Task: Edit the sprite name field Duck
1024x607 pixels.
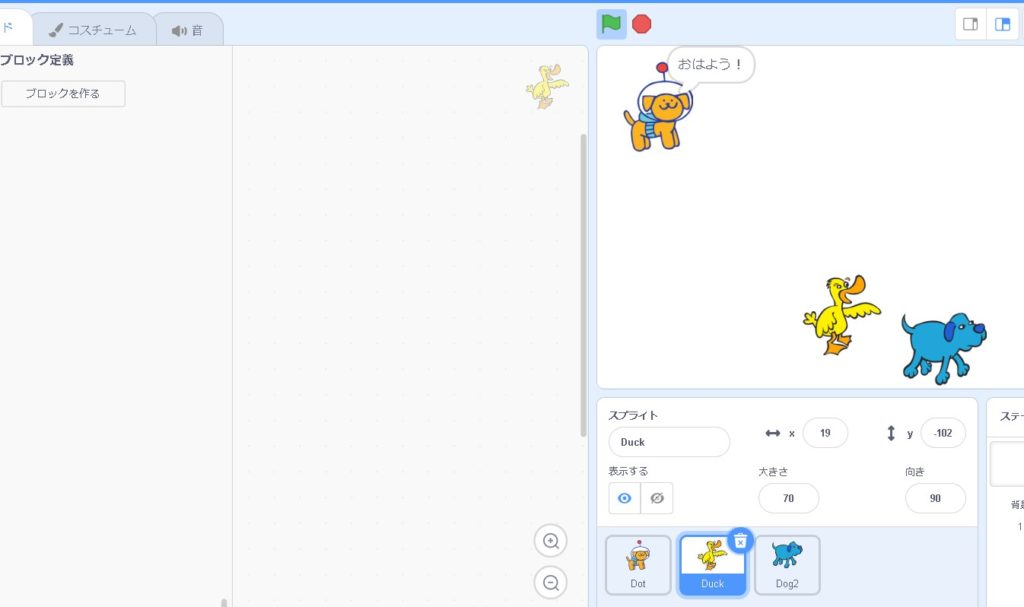Action: 668,442
